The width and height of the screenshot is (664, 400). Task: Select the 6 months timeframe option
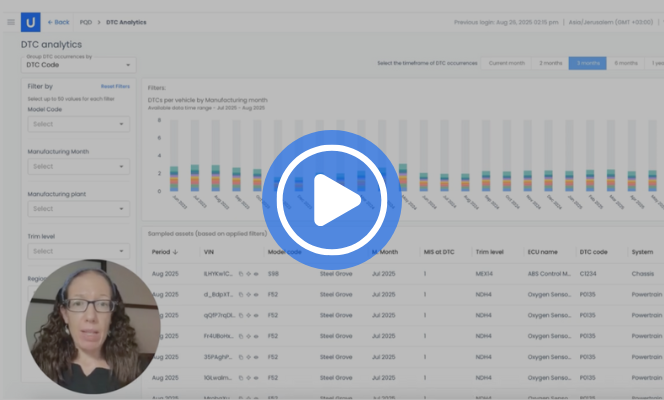[625, 63]
